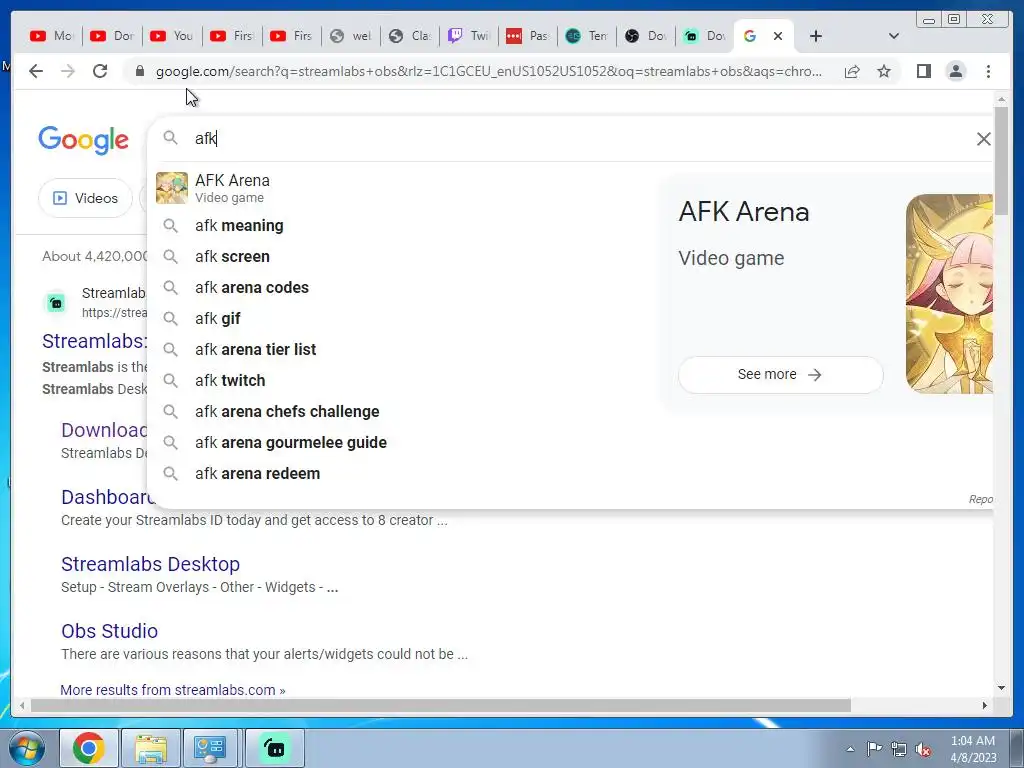This screenshot has height=768, width=1024.
Task: Expand the tab search chevron
Action: point(894,36)
